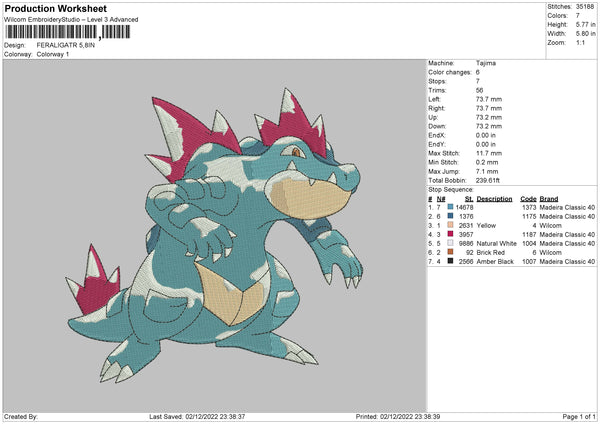
Task: Click the Up value 73.2 mm
Action: point(489,117)
